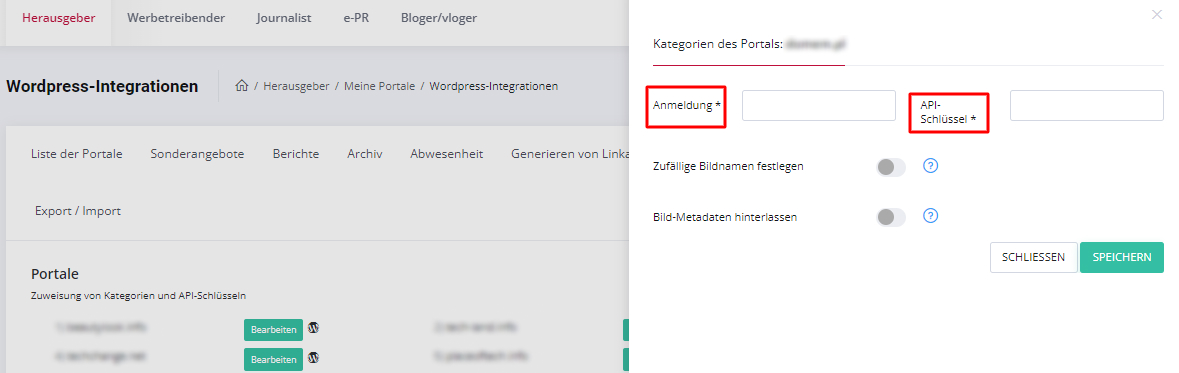
Task: Enable Zufällige Bildnamen festlegen switch
Action: click(891, 167)
